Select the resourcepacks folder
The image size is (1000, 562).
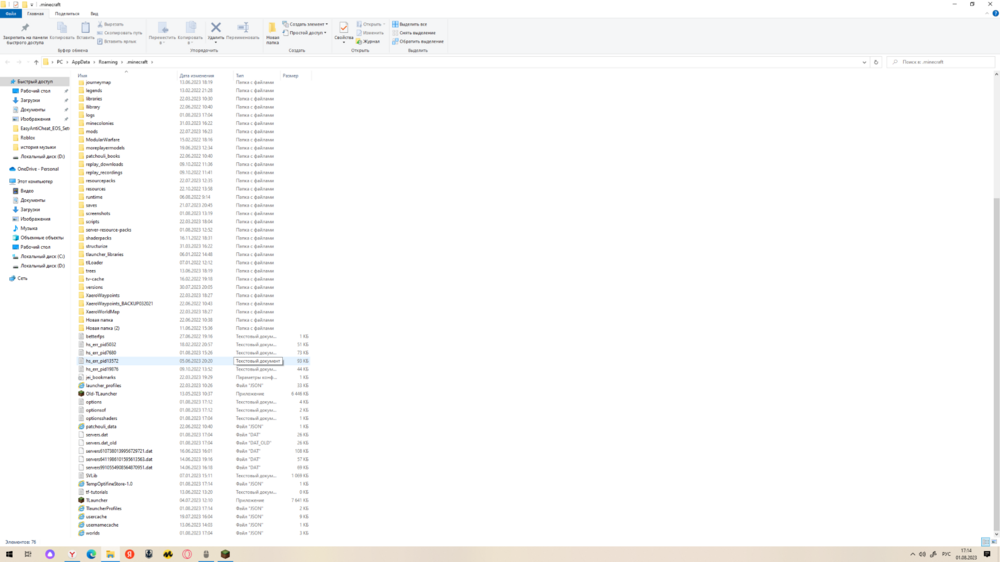101,181
